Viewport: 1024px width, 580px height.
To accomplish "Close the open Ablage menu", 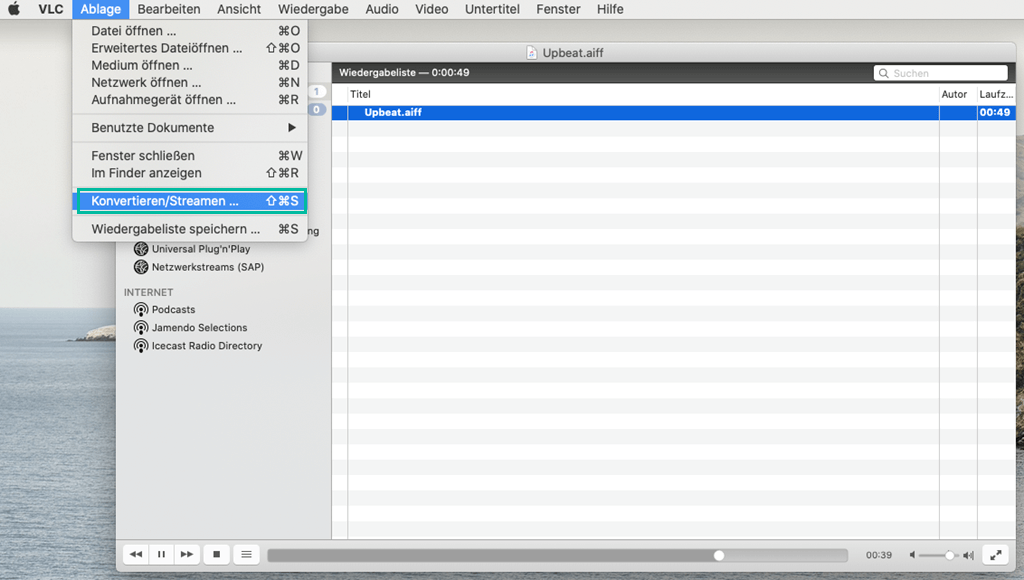I will [x=101, y=9].
